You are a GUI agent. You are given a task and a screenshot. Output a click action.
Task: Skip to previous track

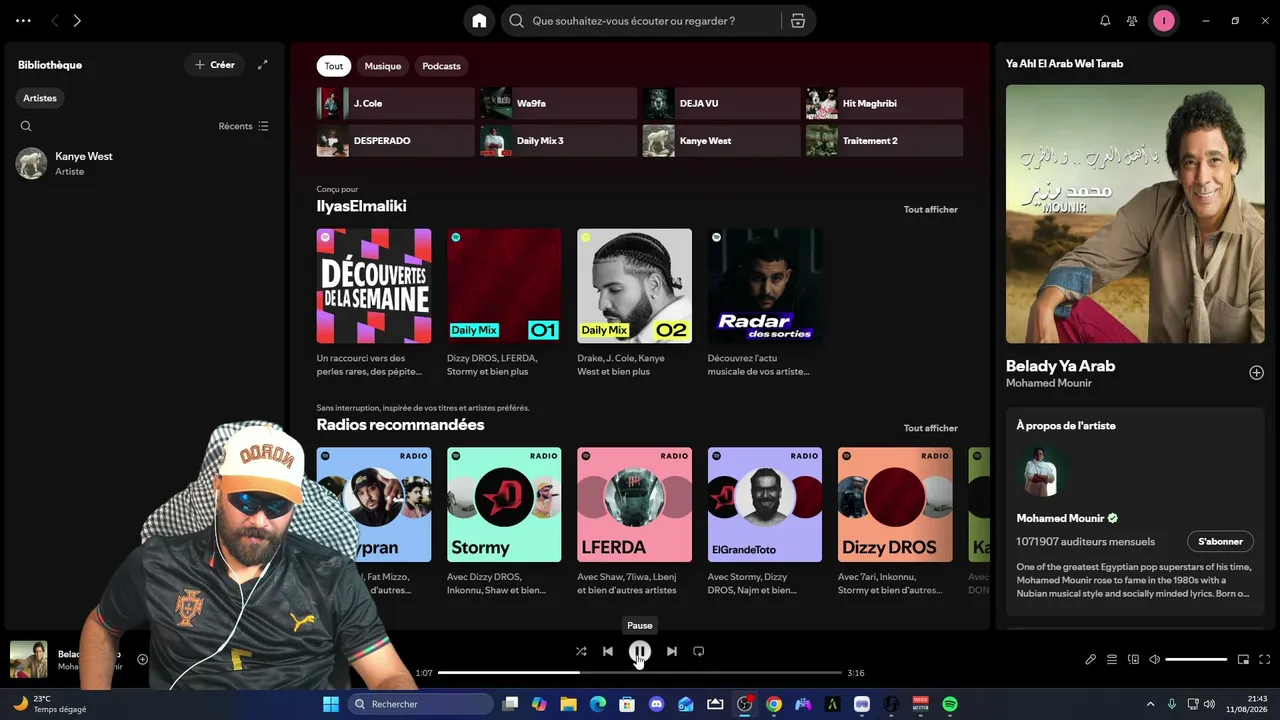[x=608, y=651]
